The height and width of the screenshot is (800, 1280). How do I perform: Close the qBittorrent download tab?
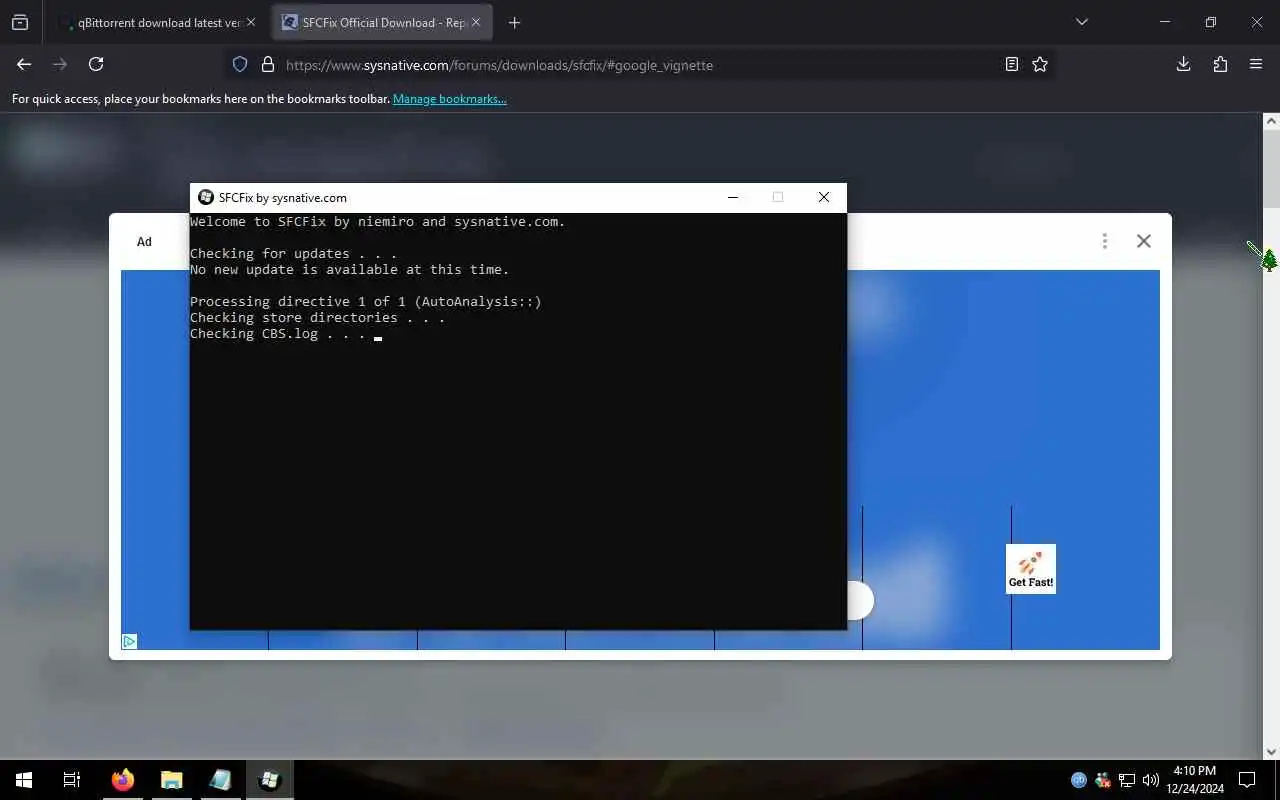point(251,22)
